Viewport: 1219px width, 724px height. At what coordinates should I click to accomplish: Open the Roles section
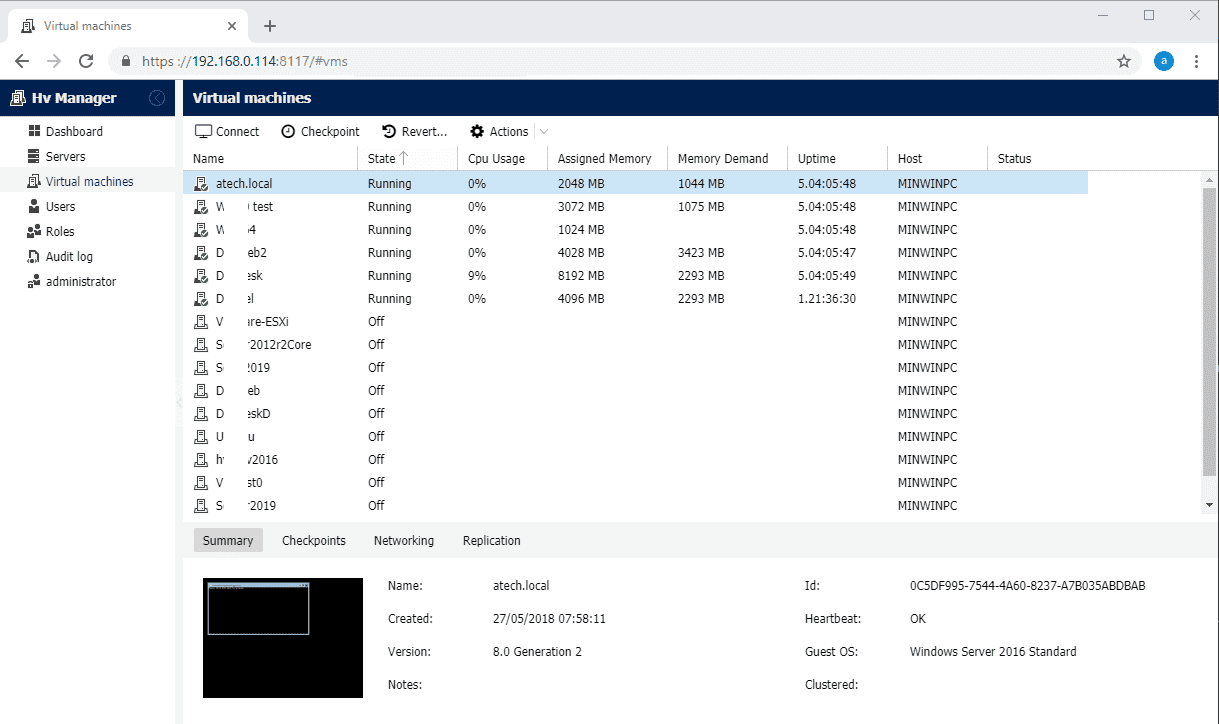tap(51, 231)
